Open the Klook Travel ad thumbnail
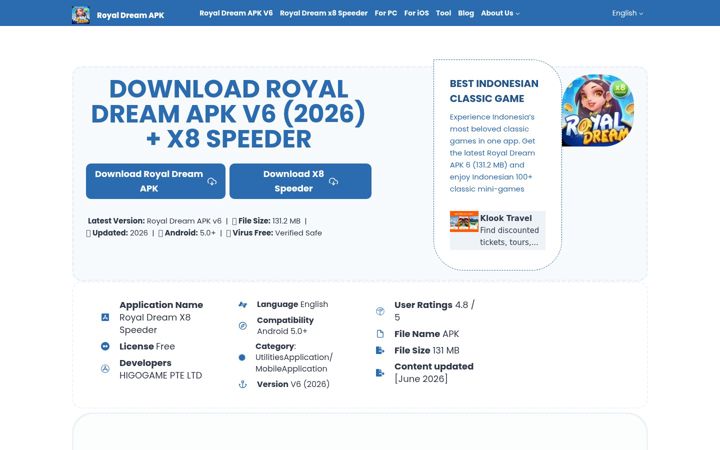The width and height of the screenshot is (720, 450). coord(464,221)
